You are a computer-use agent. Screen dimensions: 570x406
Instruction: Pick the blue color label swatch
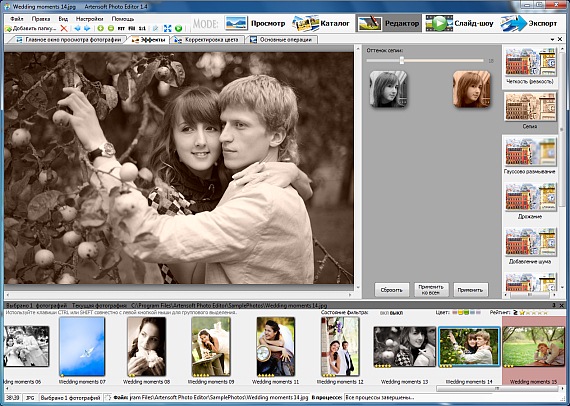point(472,312)
